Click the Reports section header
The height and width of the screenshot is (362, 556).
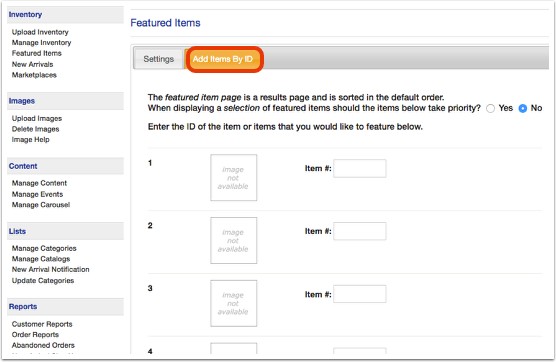point(66,307)
